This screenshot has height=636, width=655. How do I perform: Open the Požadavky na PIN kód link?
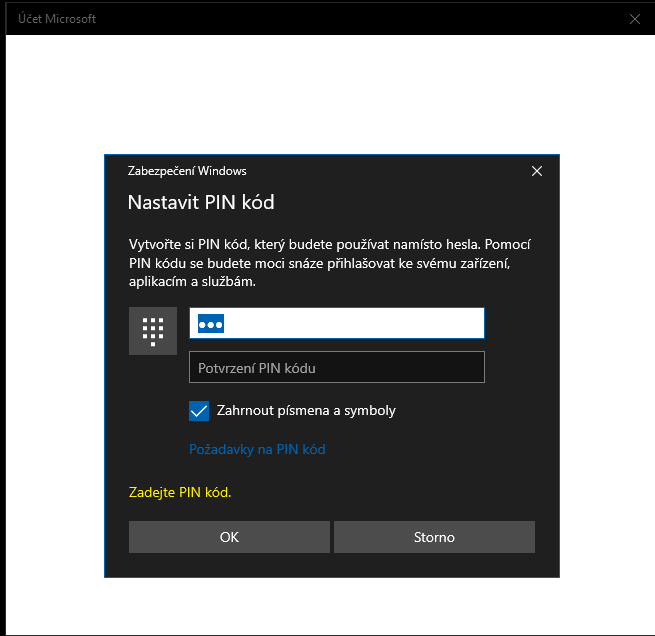pyautogui.click(x=257, y=449)
